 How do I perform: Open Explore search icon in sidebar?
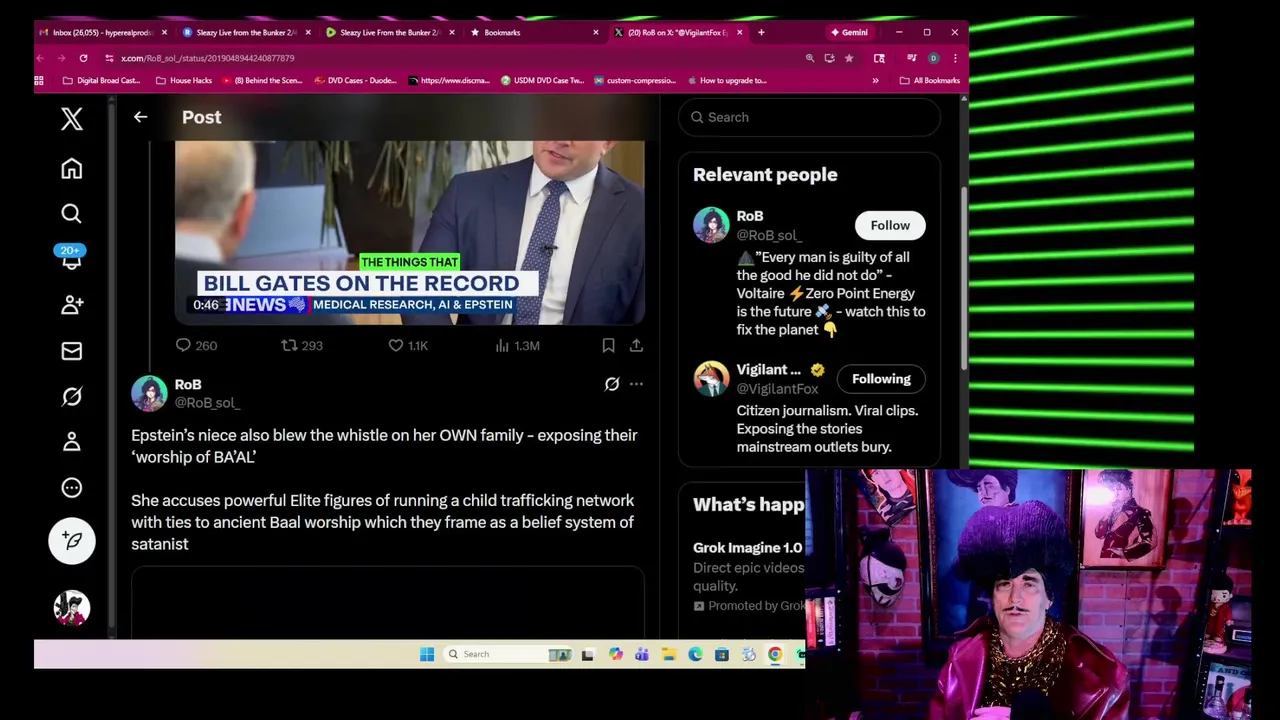[x=71, y=213]
